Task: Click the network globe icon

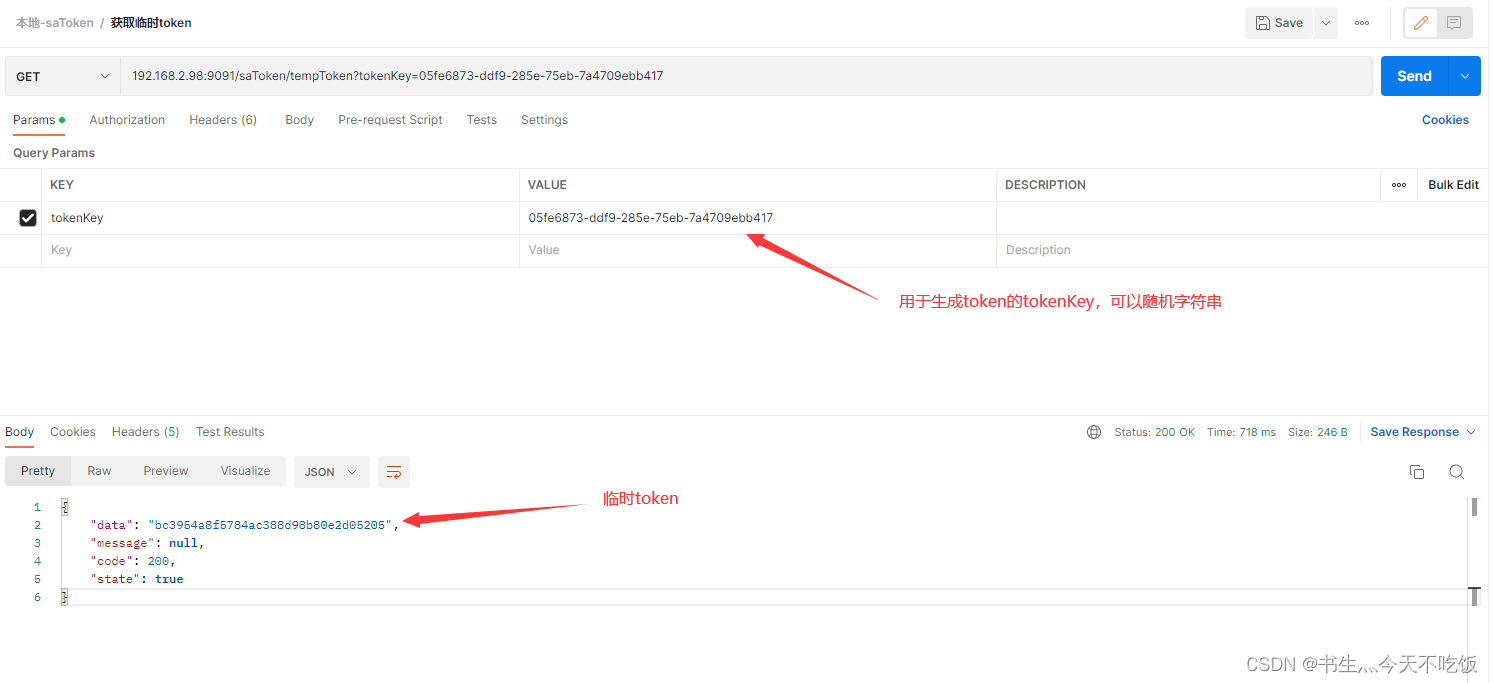Action: tap(1094, 432)
